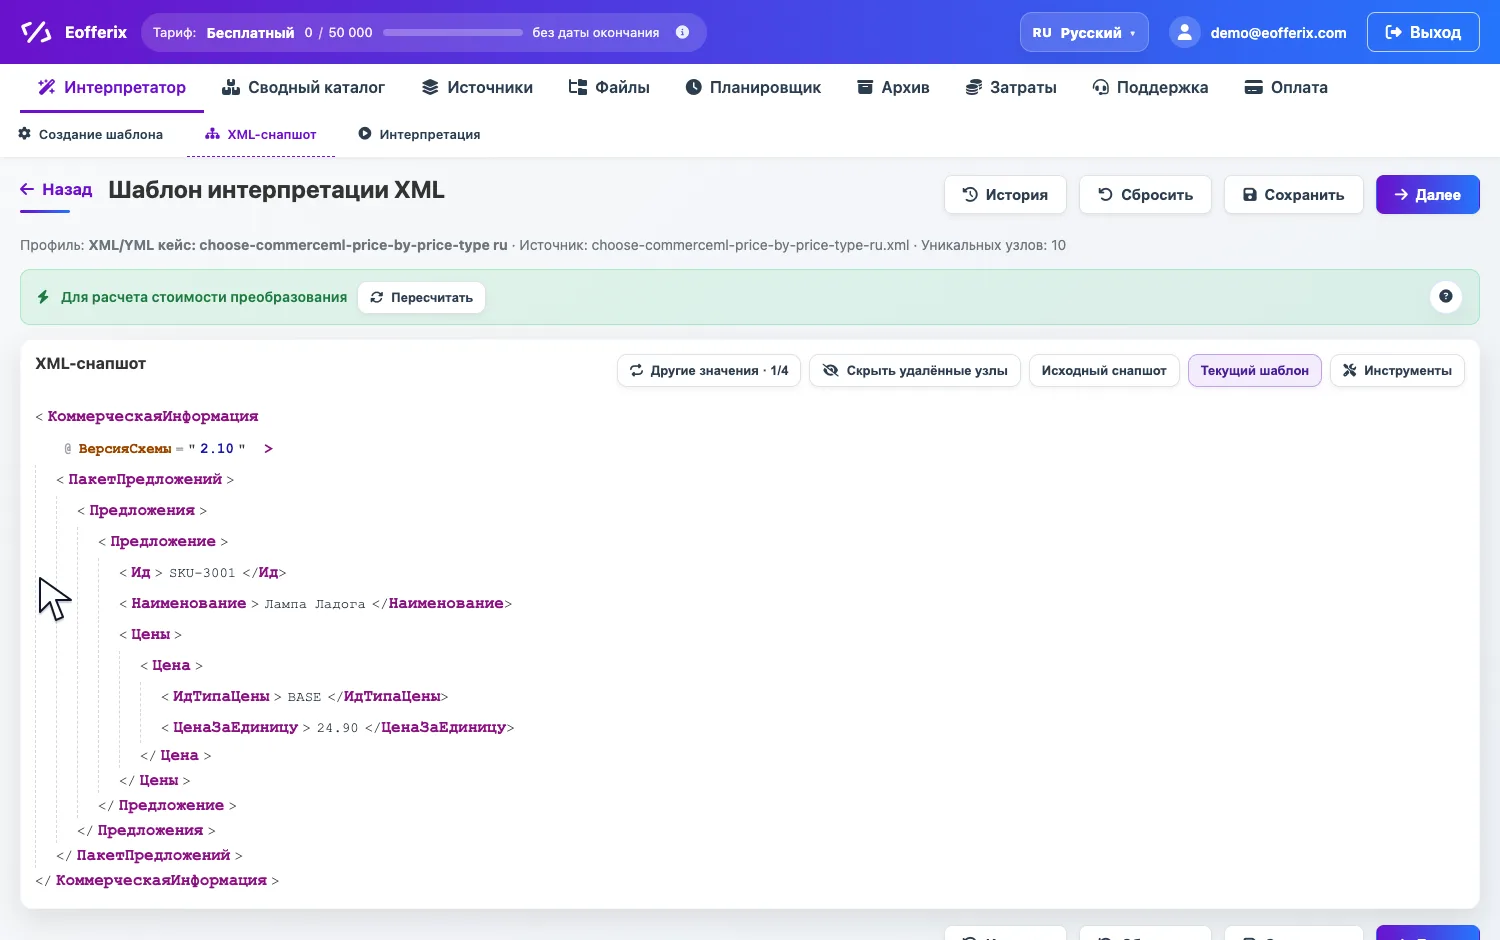This screenshot has width=1500, height=940.
Task: Open the Русский language dropdown
Action: click(1084, 32)
